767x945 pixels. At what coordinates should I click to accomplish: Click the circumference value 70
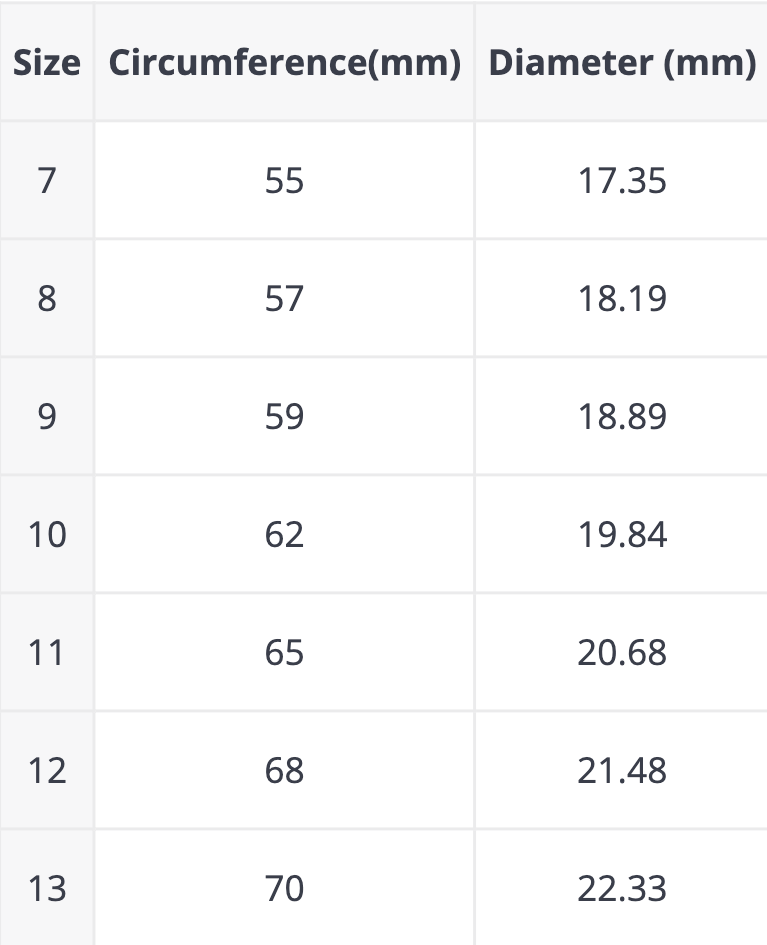click(x=285, y=889)
